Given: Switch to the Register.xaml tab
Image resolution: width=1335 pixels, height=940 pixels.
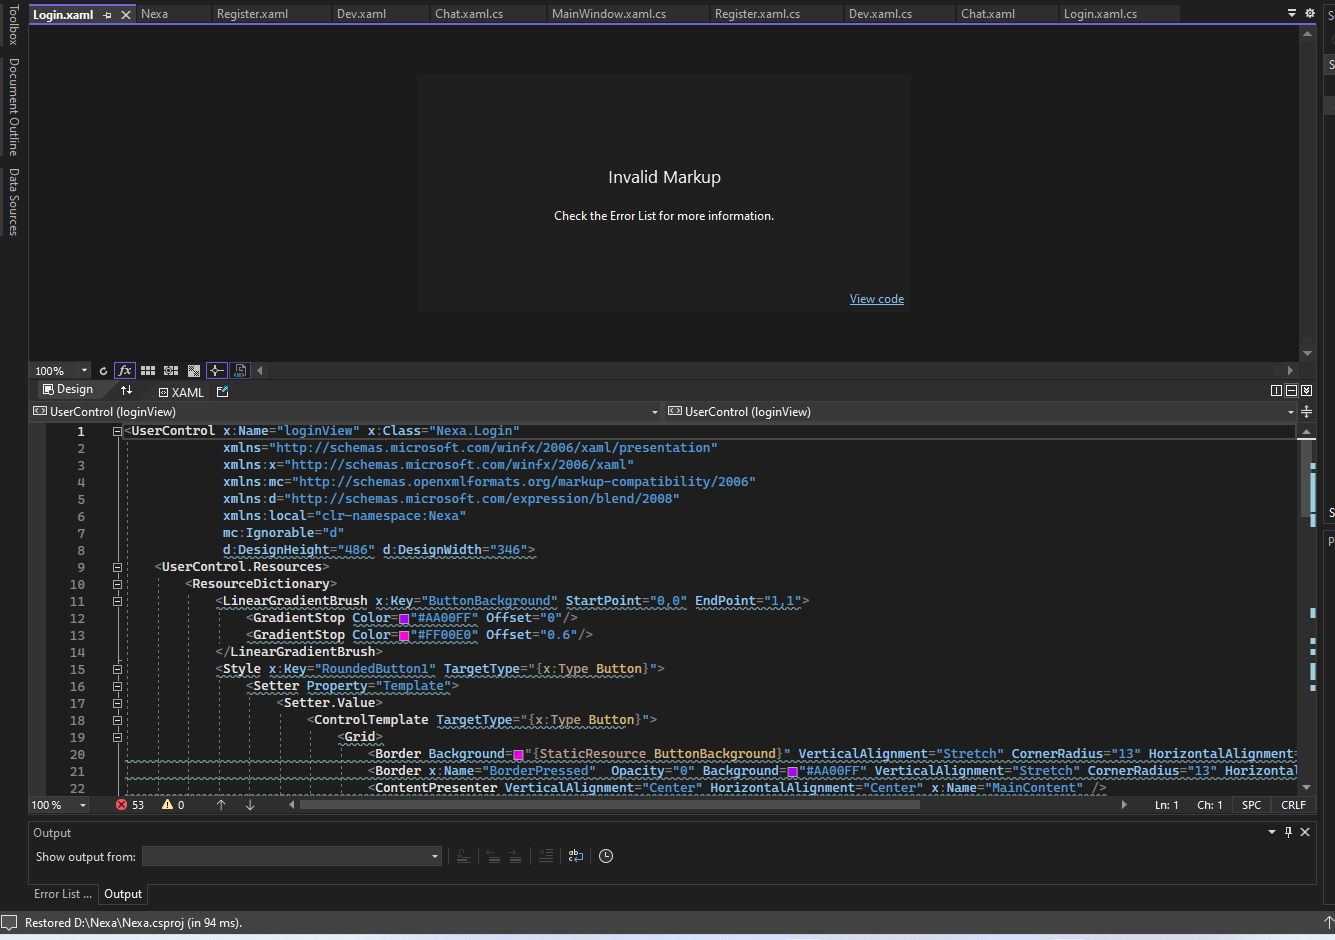Looking at the screenshot, I should pyautogui.click(x=252, y=14).
